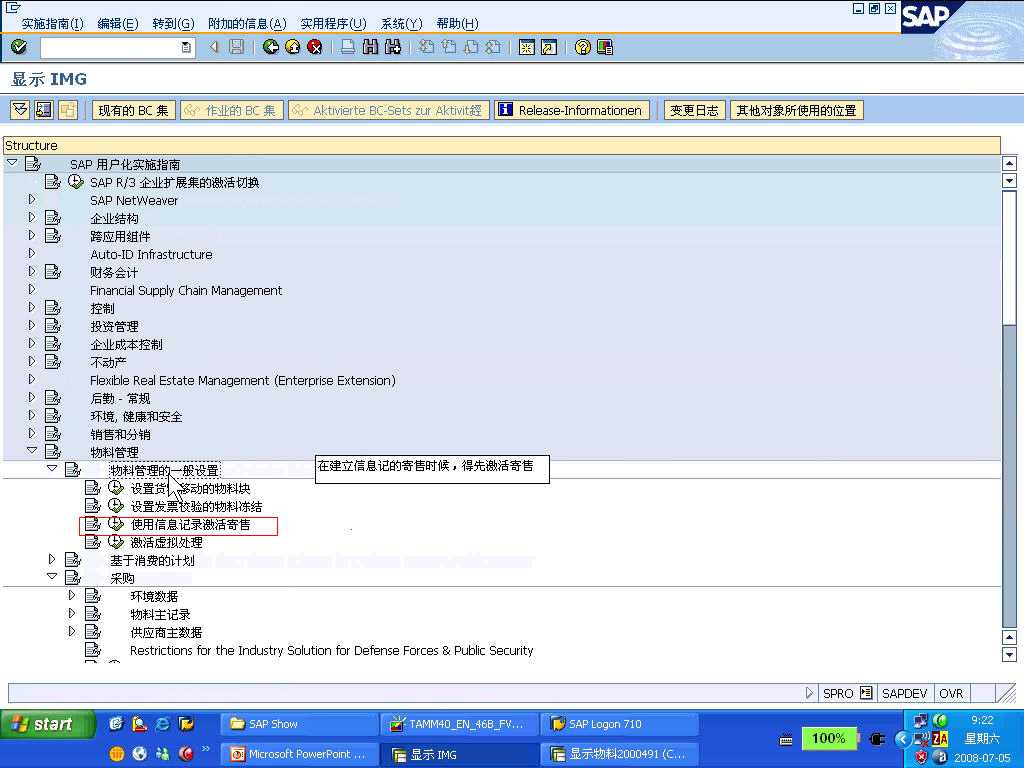This screenshot has width=1024, height=768.
Task: Expand the SAP NetWeaver node
Action: point(31,199)
